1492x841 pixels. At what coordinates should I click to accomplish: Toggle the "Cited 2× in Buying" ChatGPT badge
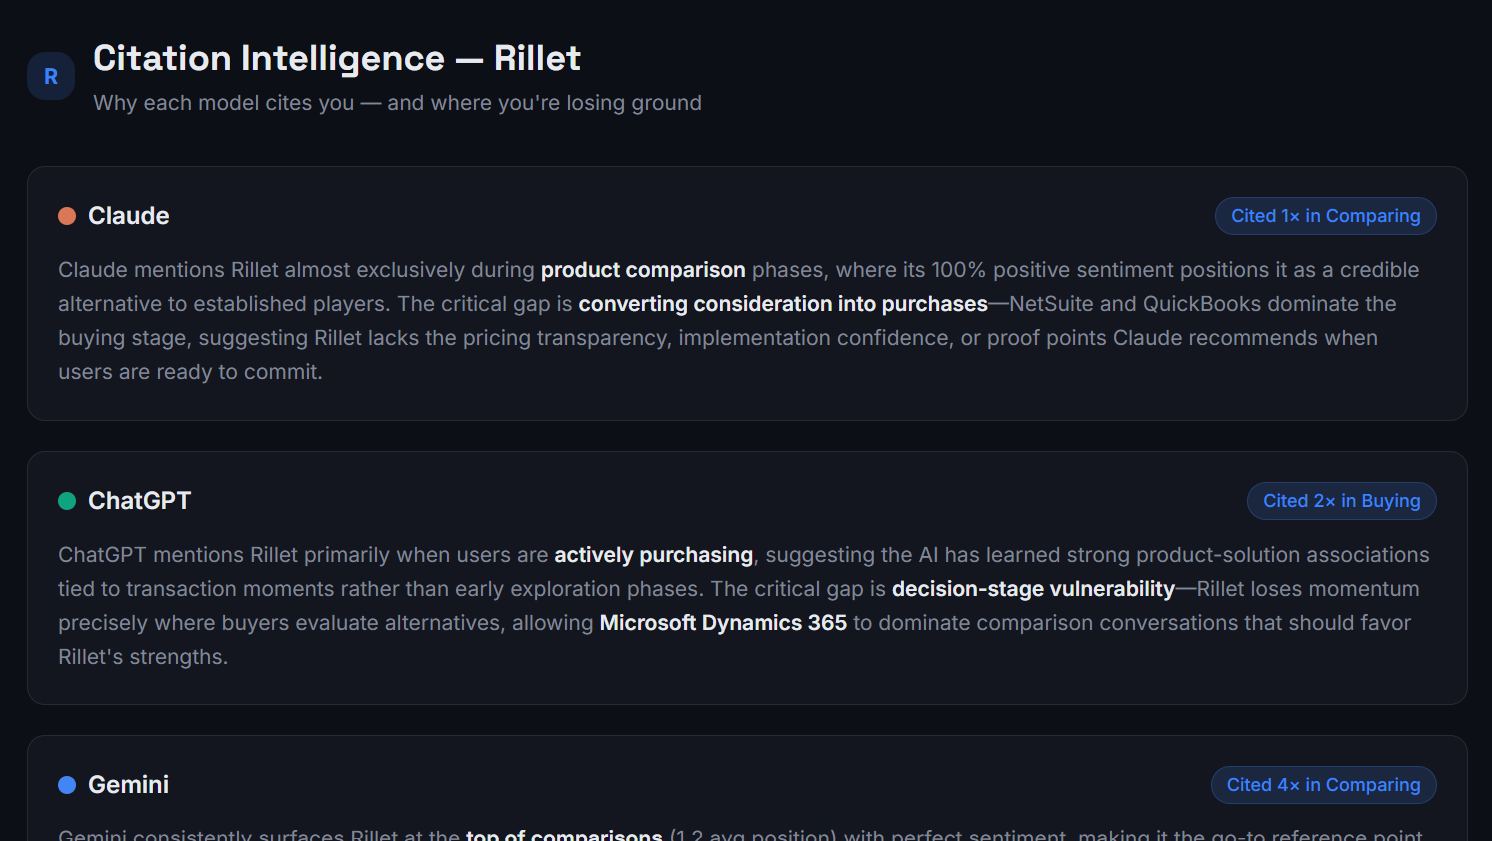point(1341,500)
